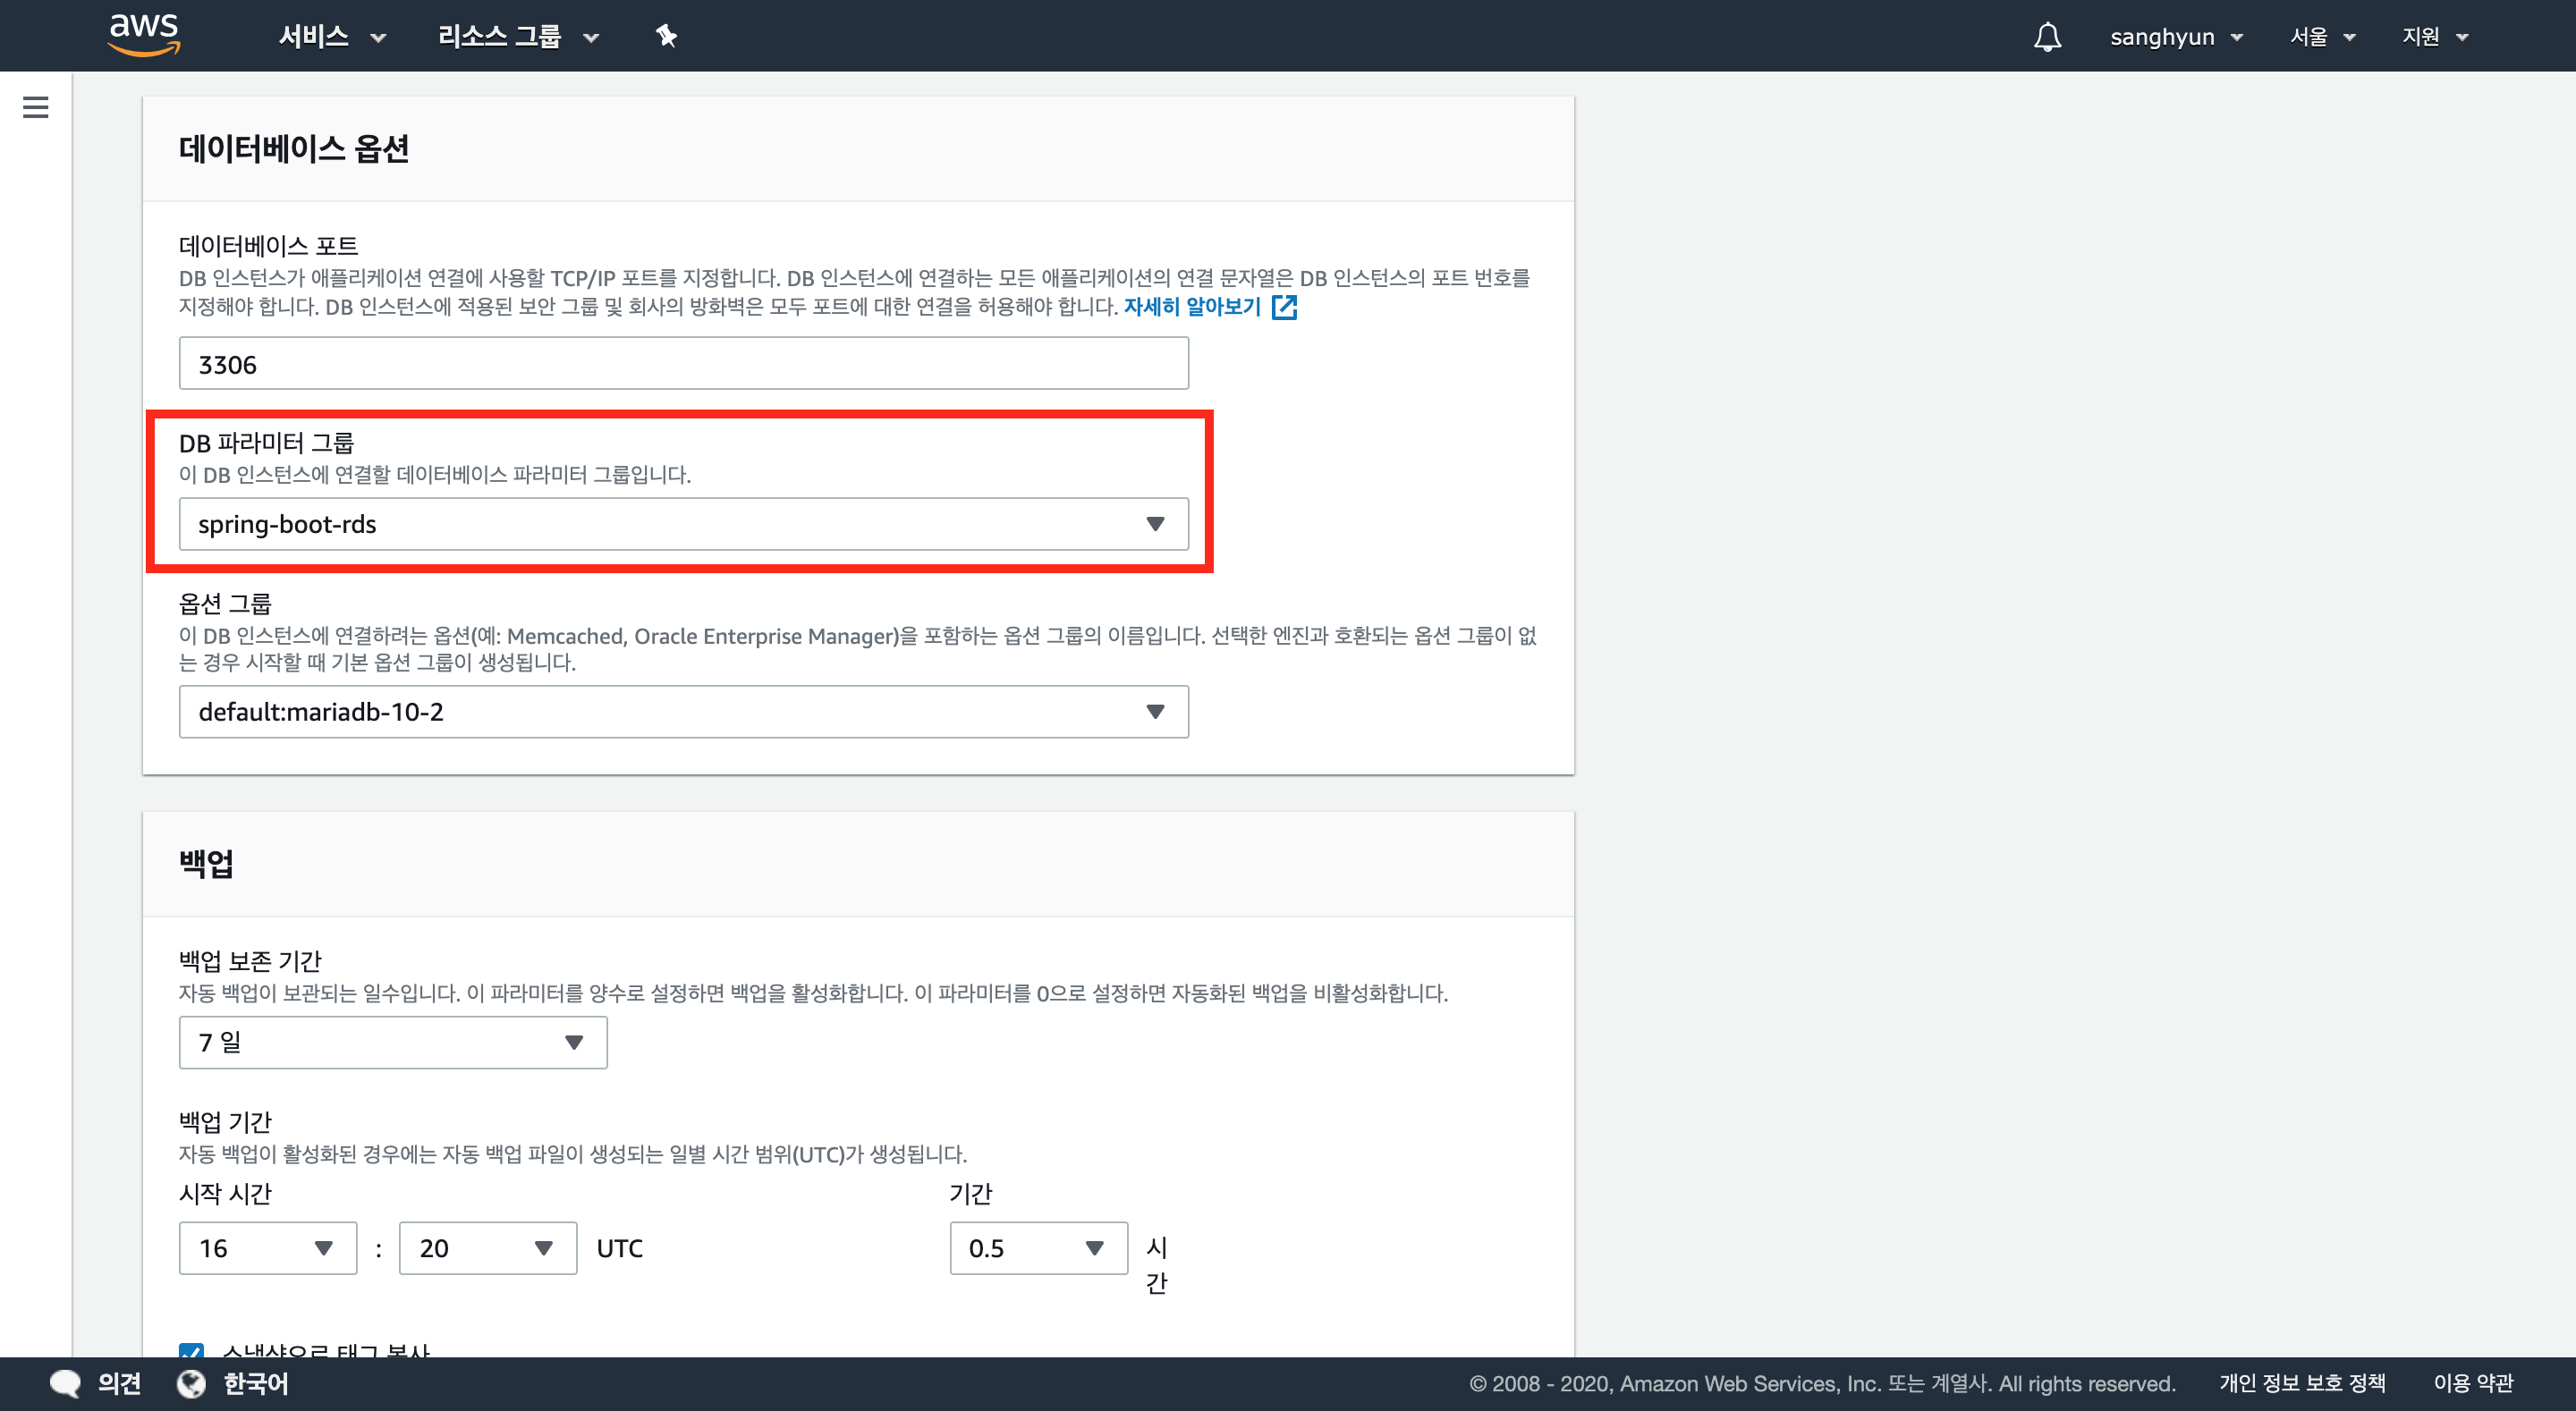Open the hamburger side menu
This screenshot has width=2576, height=1411.
tap(36, 107)
